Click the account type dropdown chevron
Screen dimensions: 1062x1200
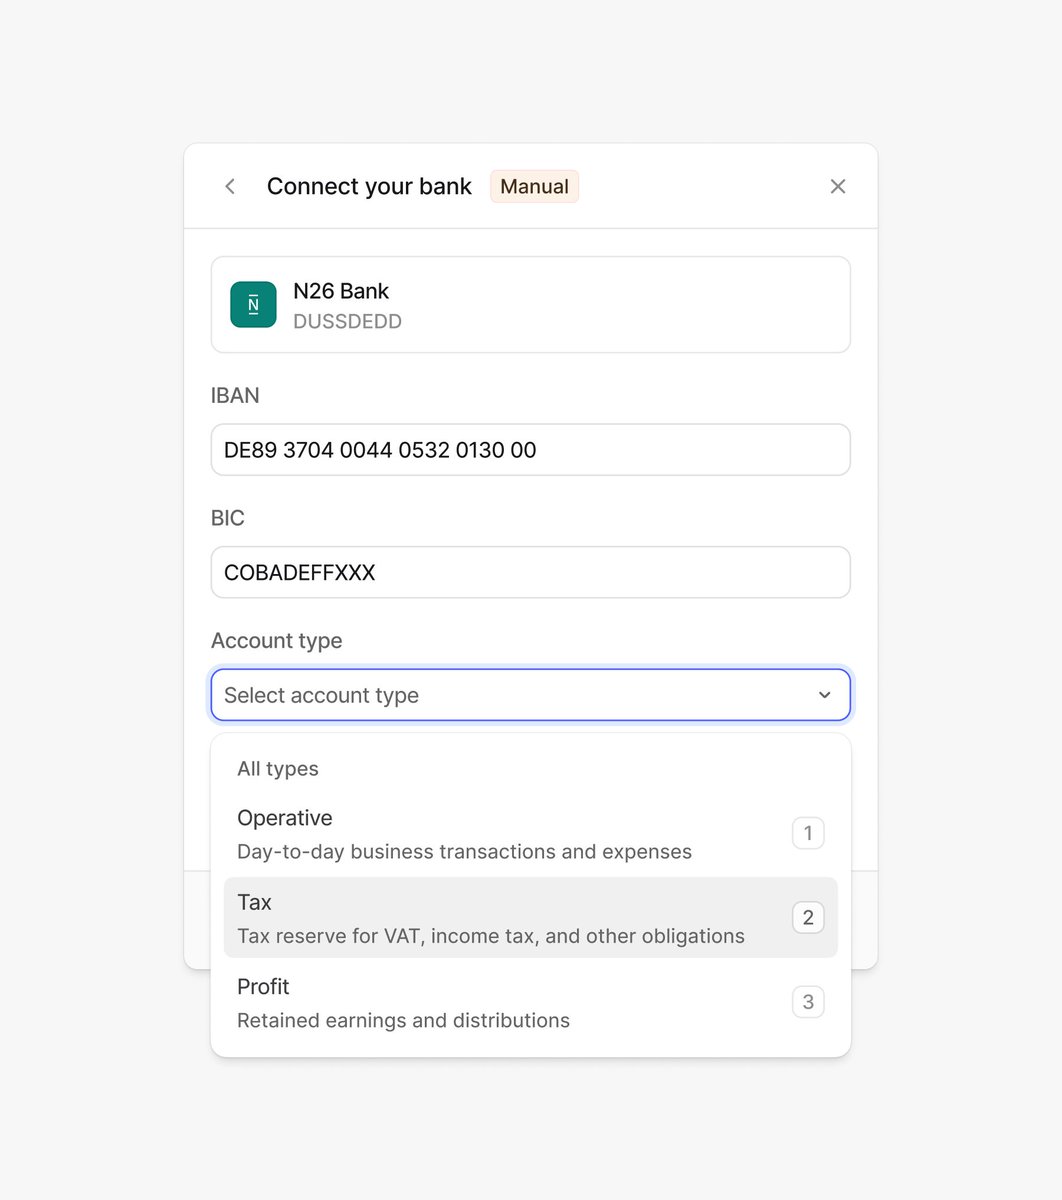[x=824, y=695]
